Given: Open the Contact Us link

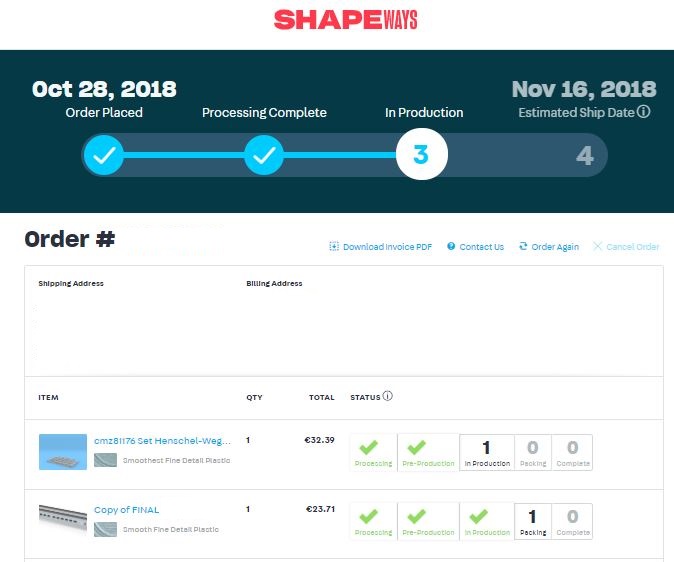Looking at the screenshot, I should [475, 247].
